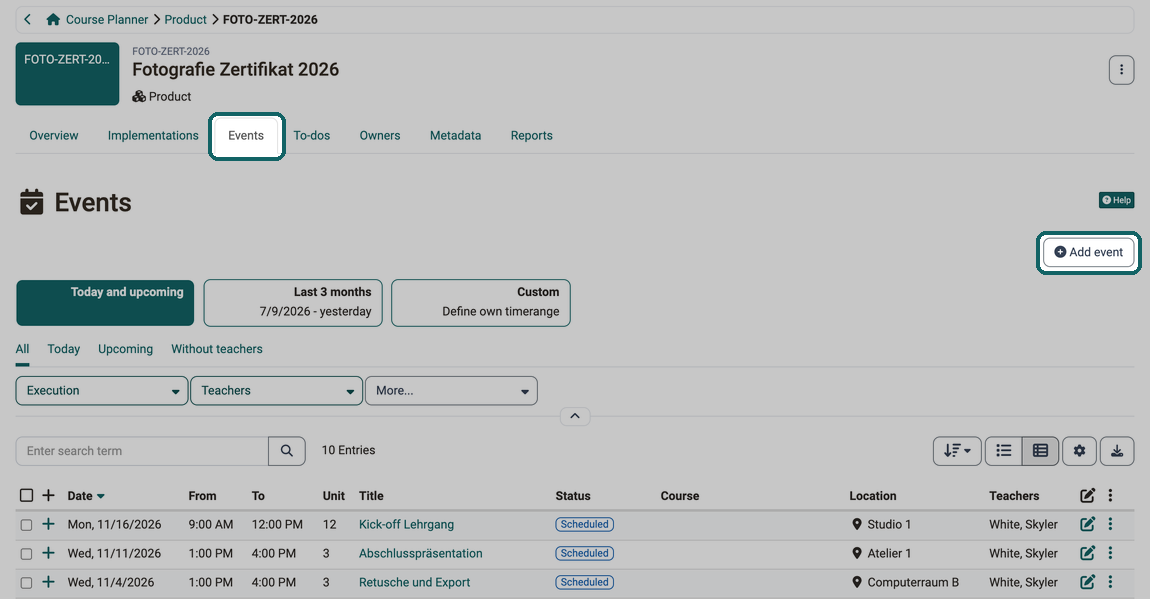Image resolution: width=1150 pixels, height=599 pixels.
Task: Open the Product breadcrumb link
Action: coord(186,20)
